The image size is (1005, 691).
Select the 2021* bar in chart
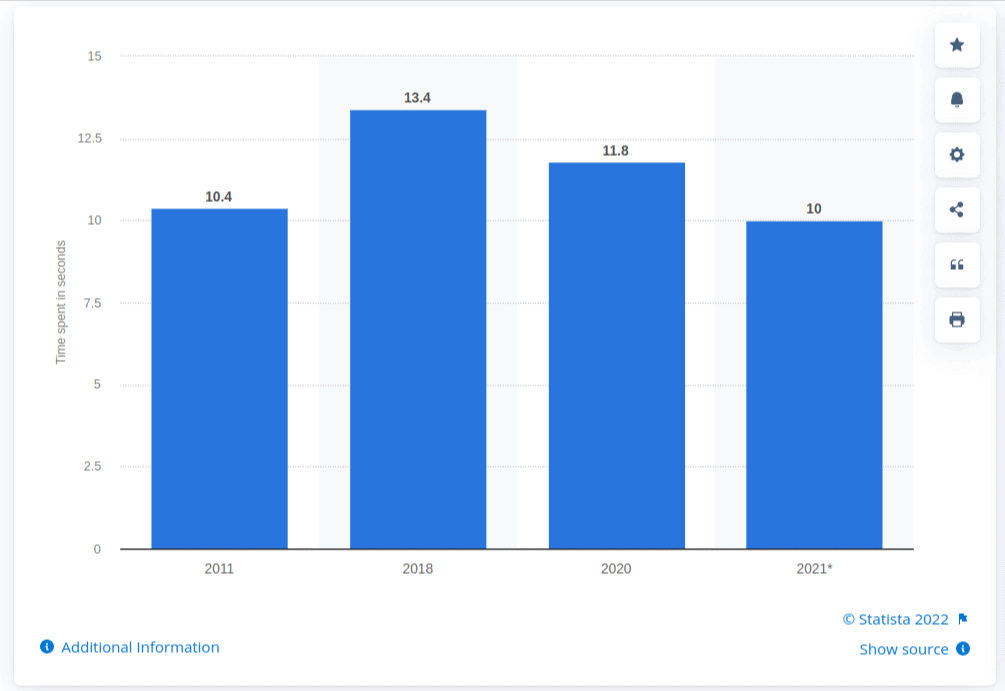coord(814,385)
